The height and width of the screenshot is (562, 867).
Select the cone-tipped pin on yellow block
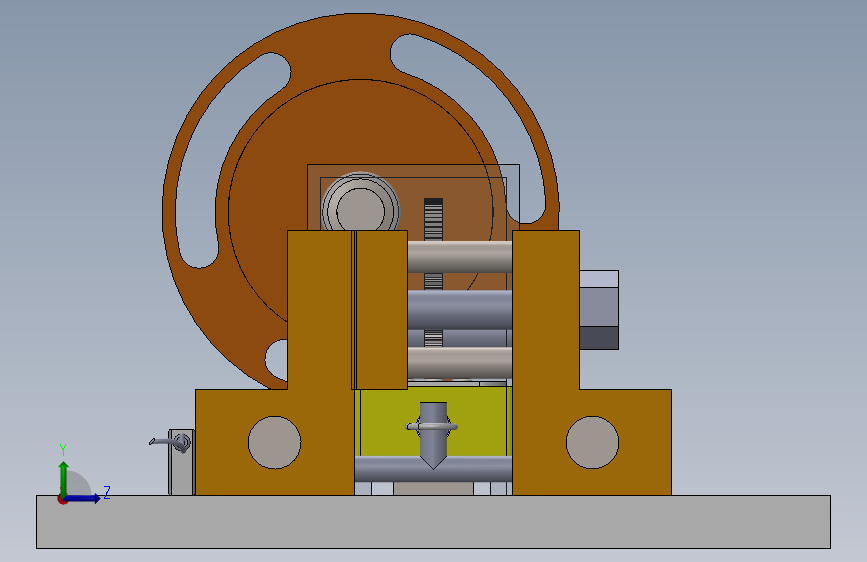click(x=433, y=437)
